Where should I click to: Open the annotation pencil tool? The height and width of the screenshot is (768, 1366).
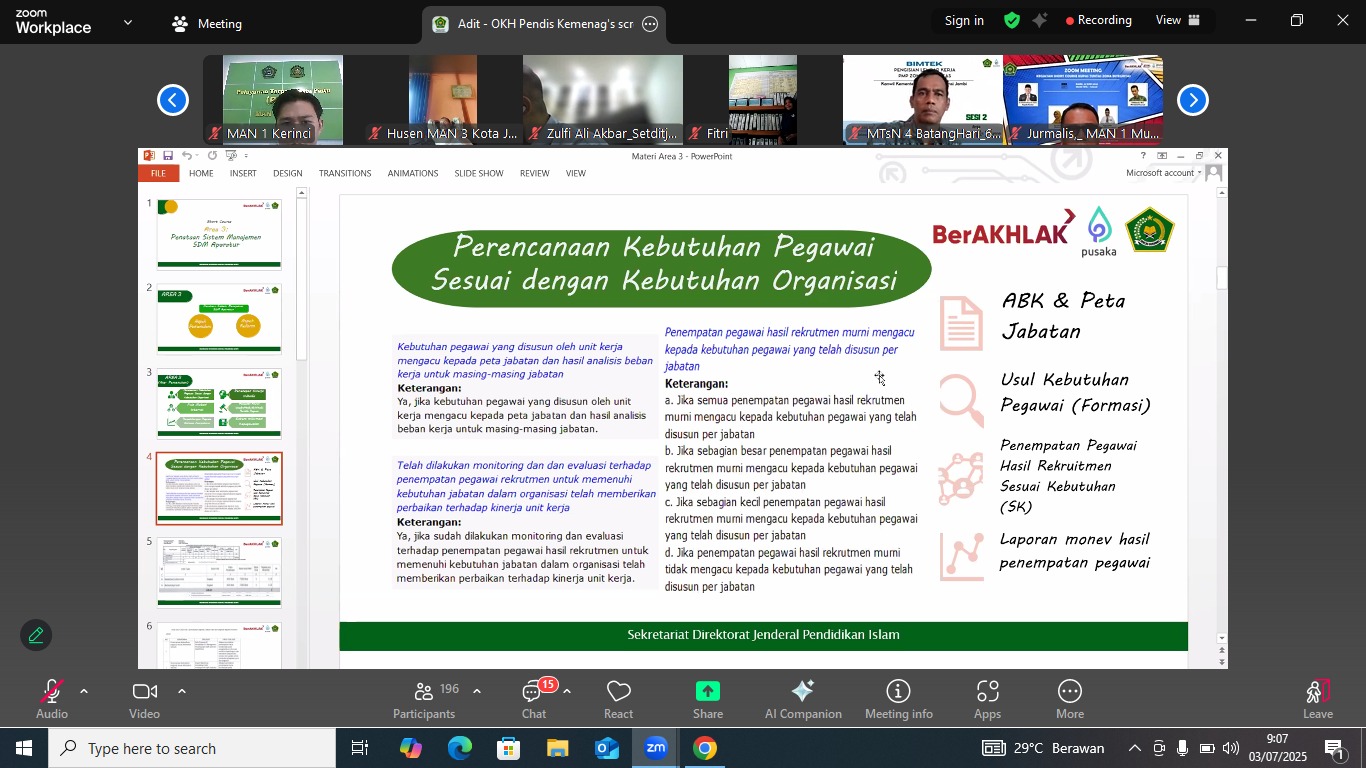coord(36,636)
